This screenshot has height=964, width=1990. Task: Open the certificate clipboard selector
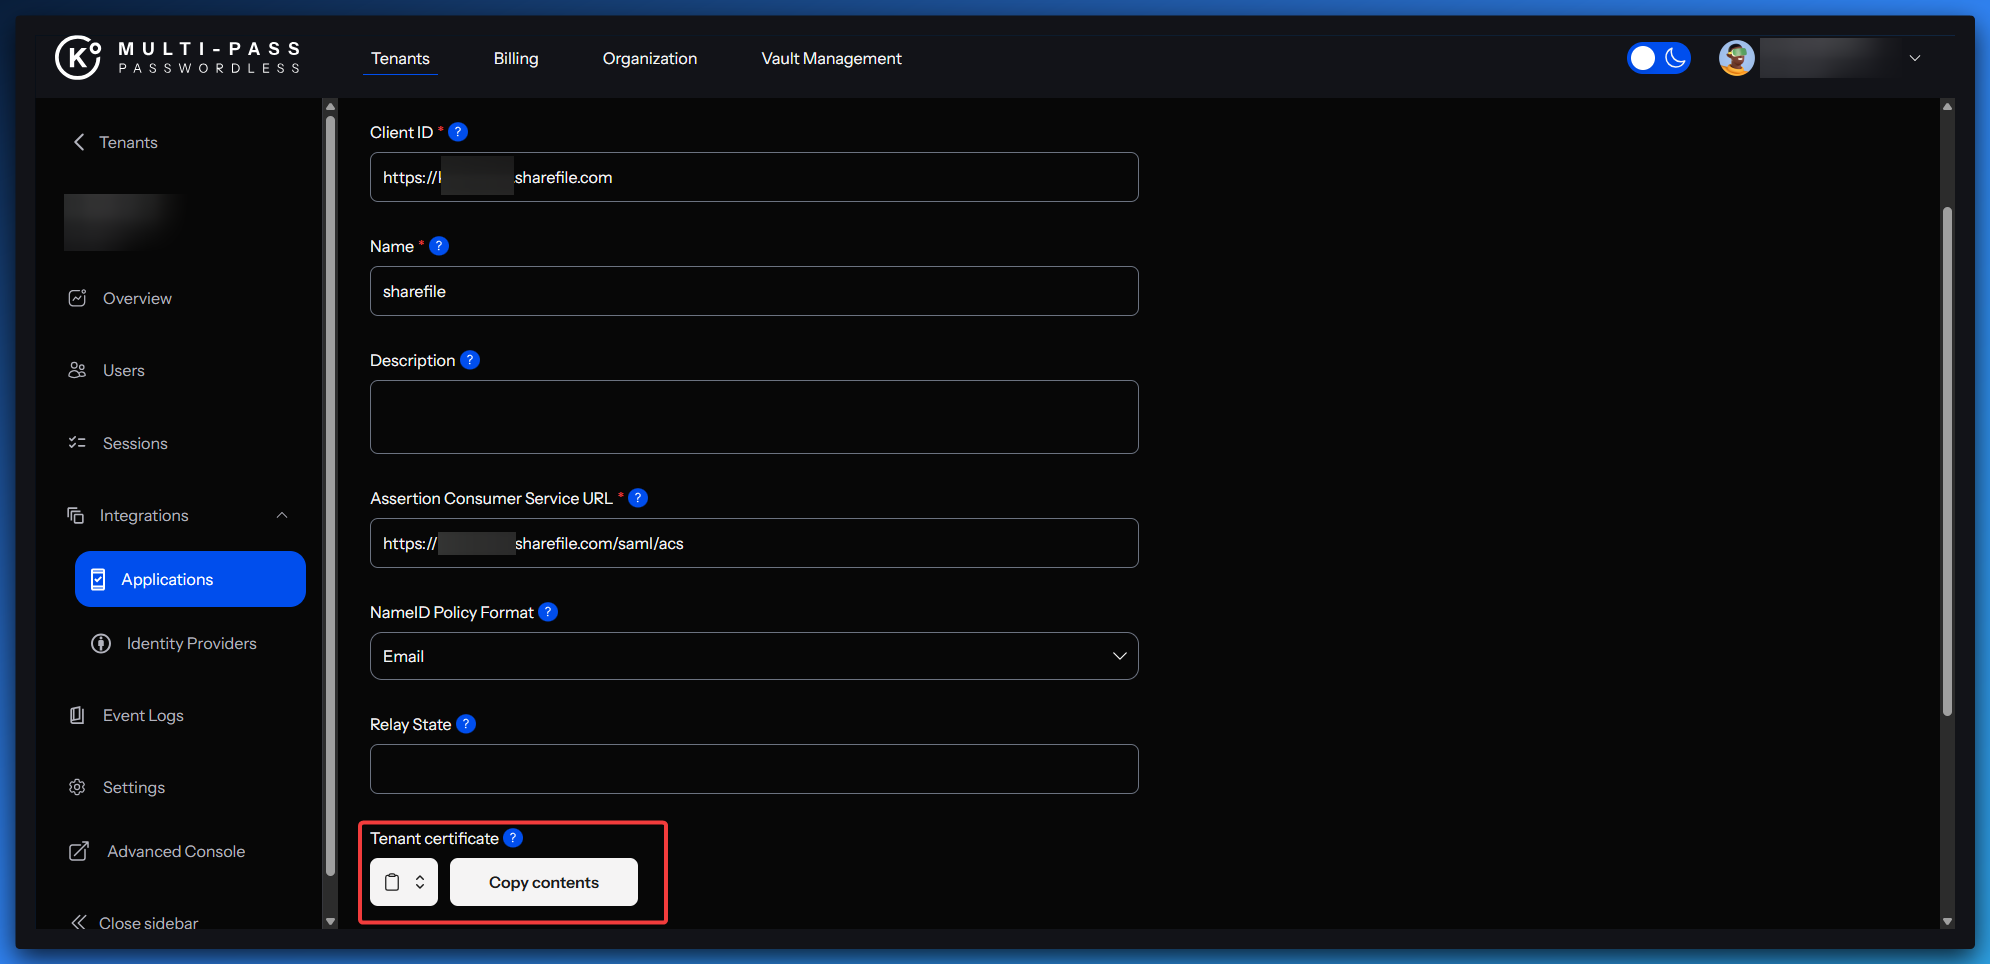tap(404, 882)
